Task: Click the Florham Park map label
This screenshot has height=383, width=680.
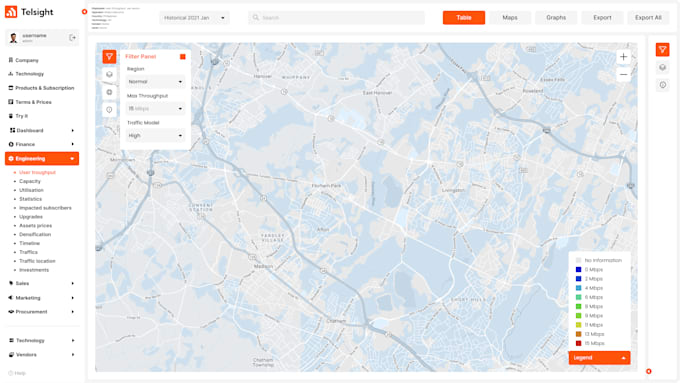Action: pos(326,186)
